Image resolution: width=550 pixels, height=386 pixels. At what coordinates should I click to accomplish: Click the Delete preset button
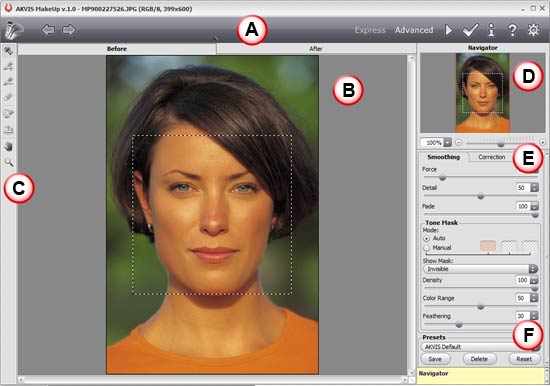479,359
